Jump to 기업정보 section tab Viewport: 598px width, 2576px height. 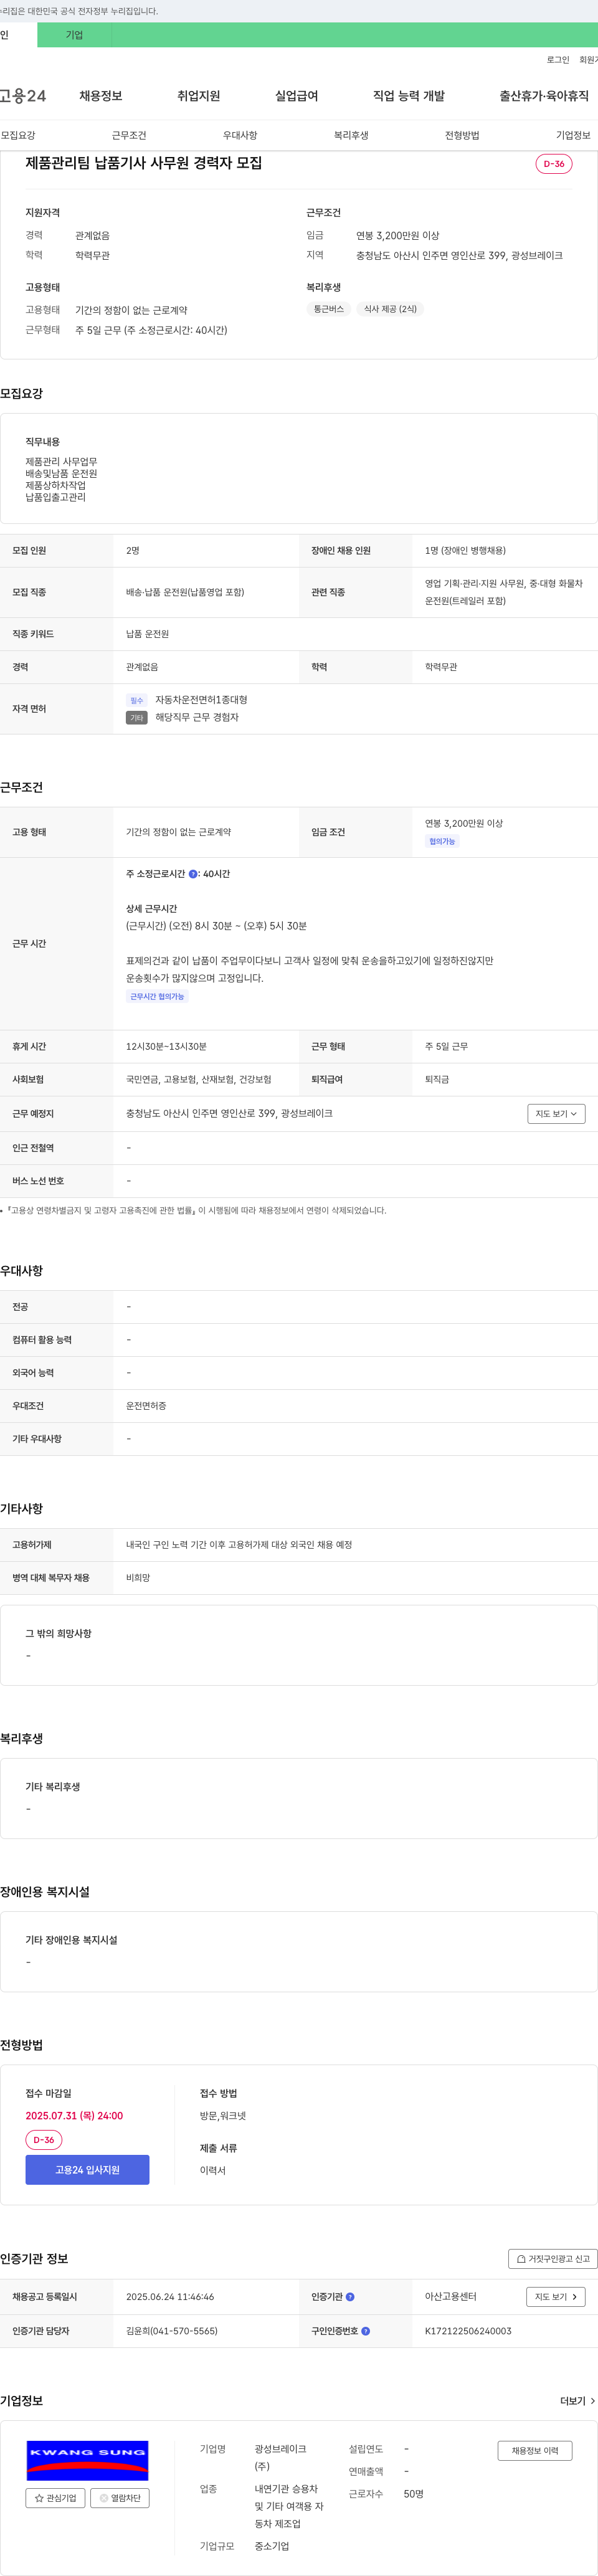pyautogui.click(x=573, y=135)
